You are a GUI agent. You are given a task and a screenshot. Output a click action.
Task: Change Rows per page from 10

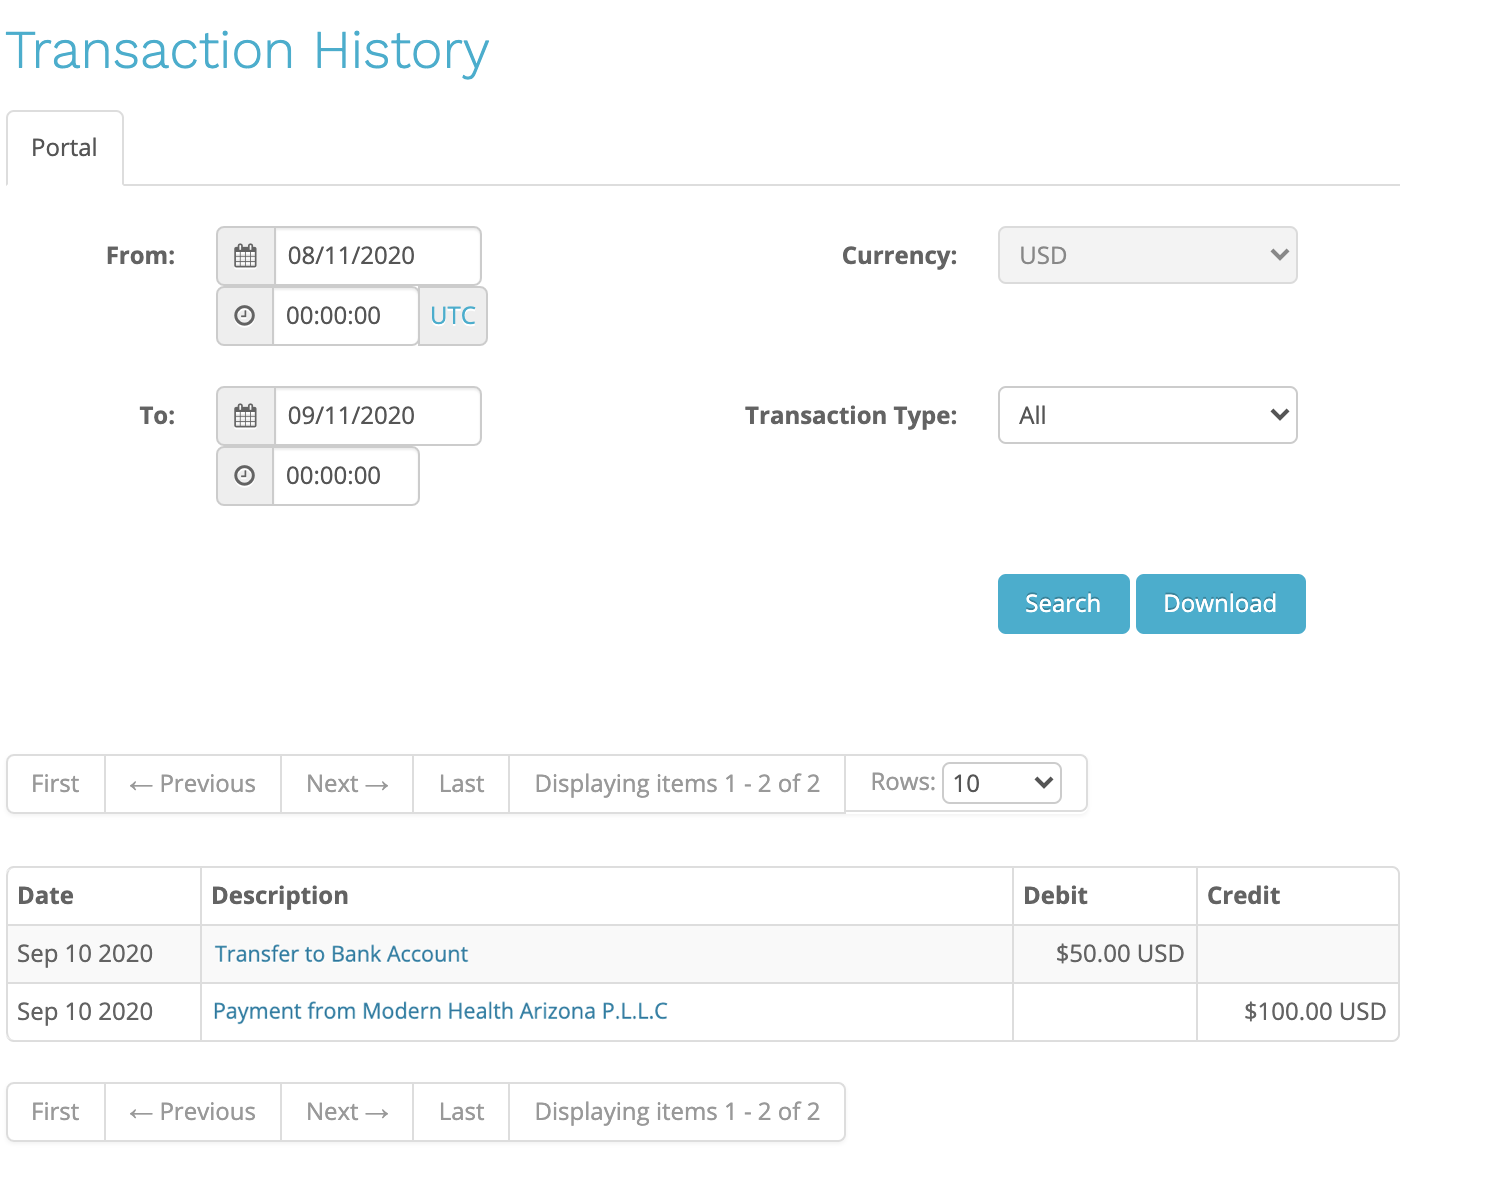pos(1000,783)
